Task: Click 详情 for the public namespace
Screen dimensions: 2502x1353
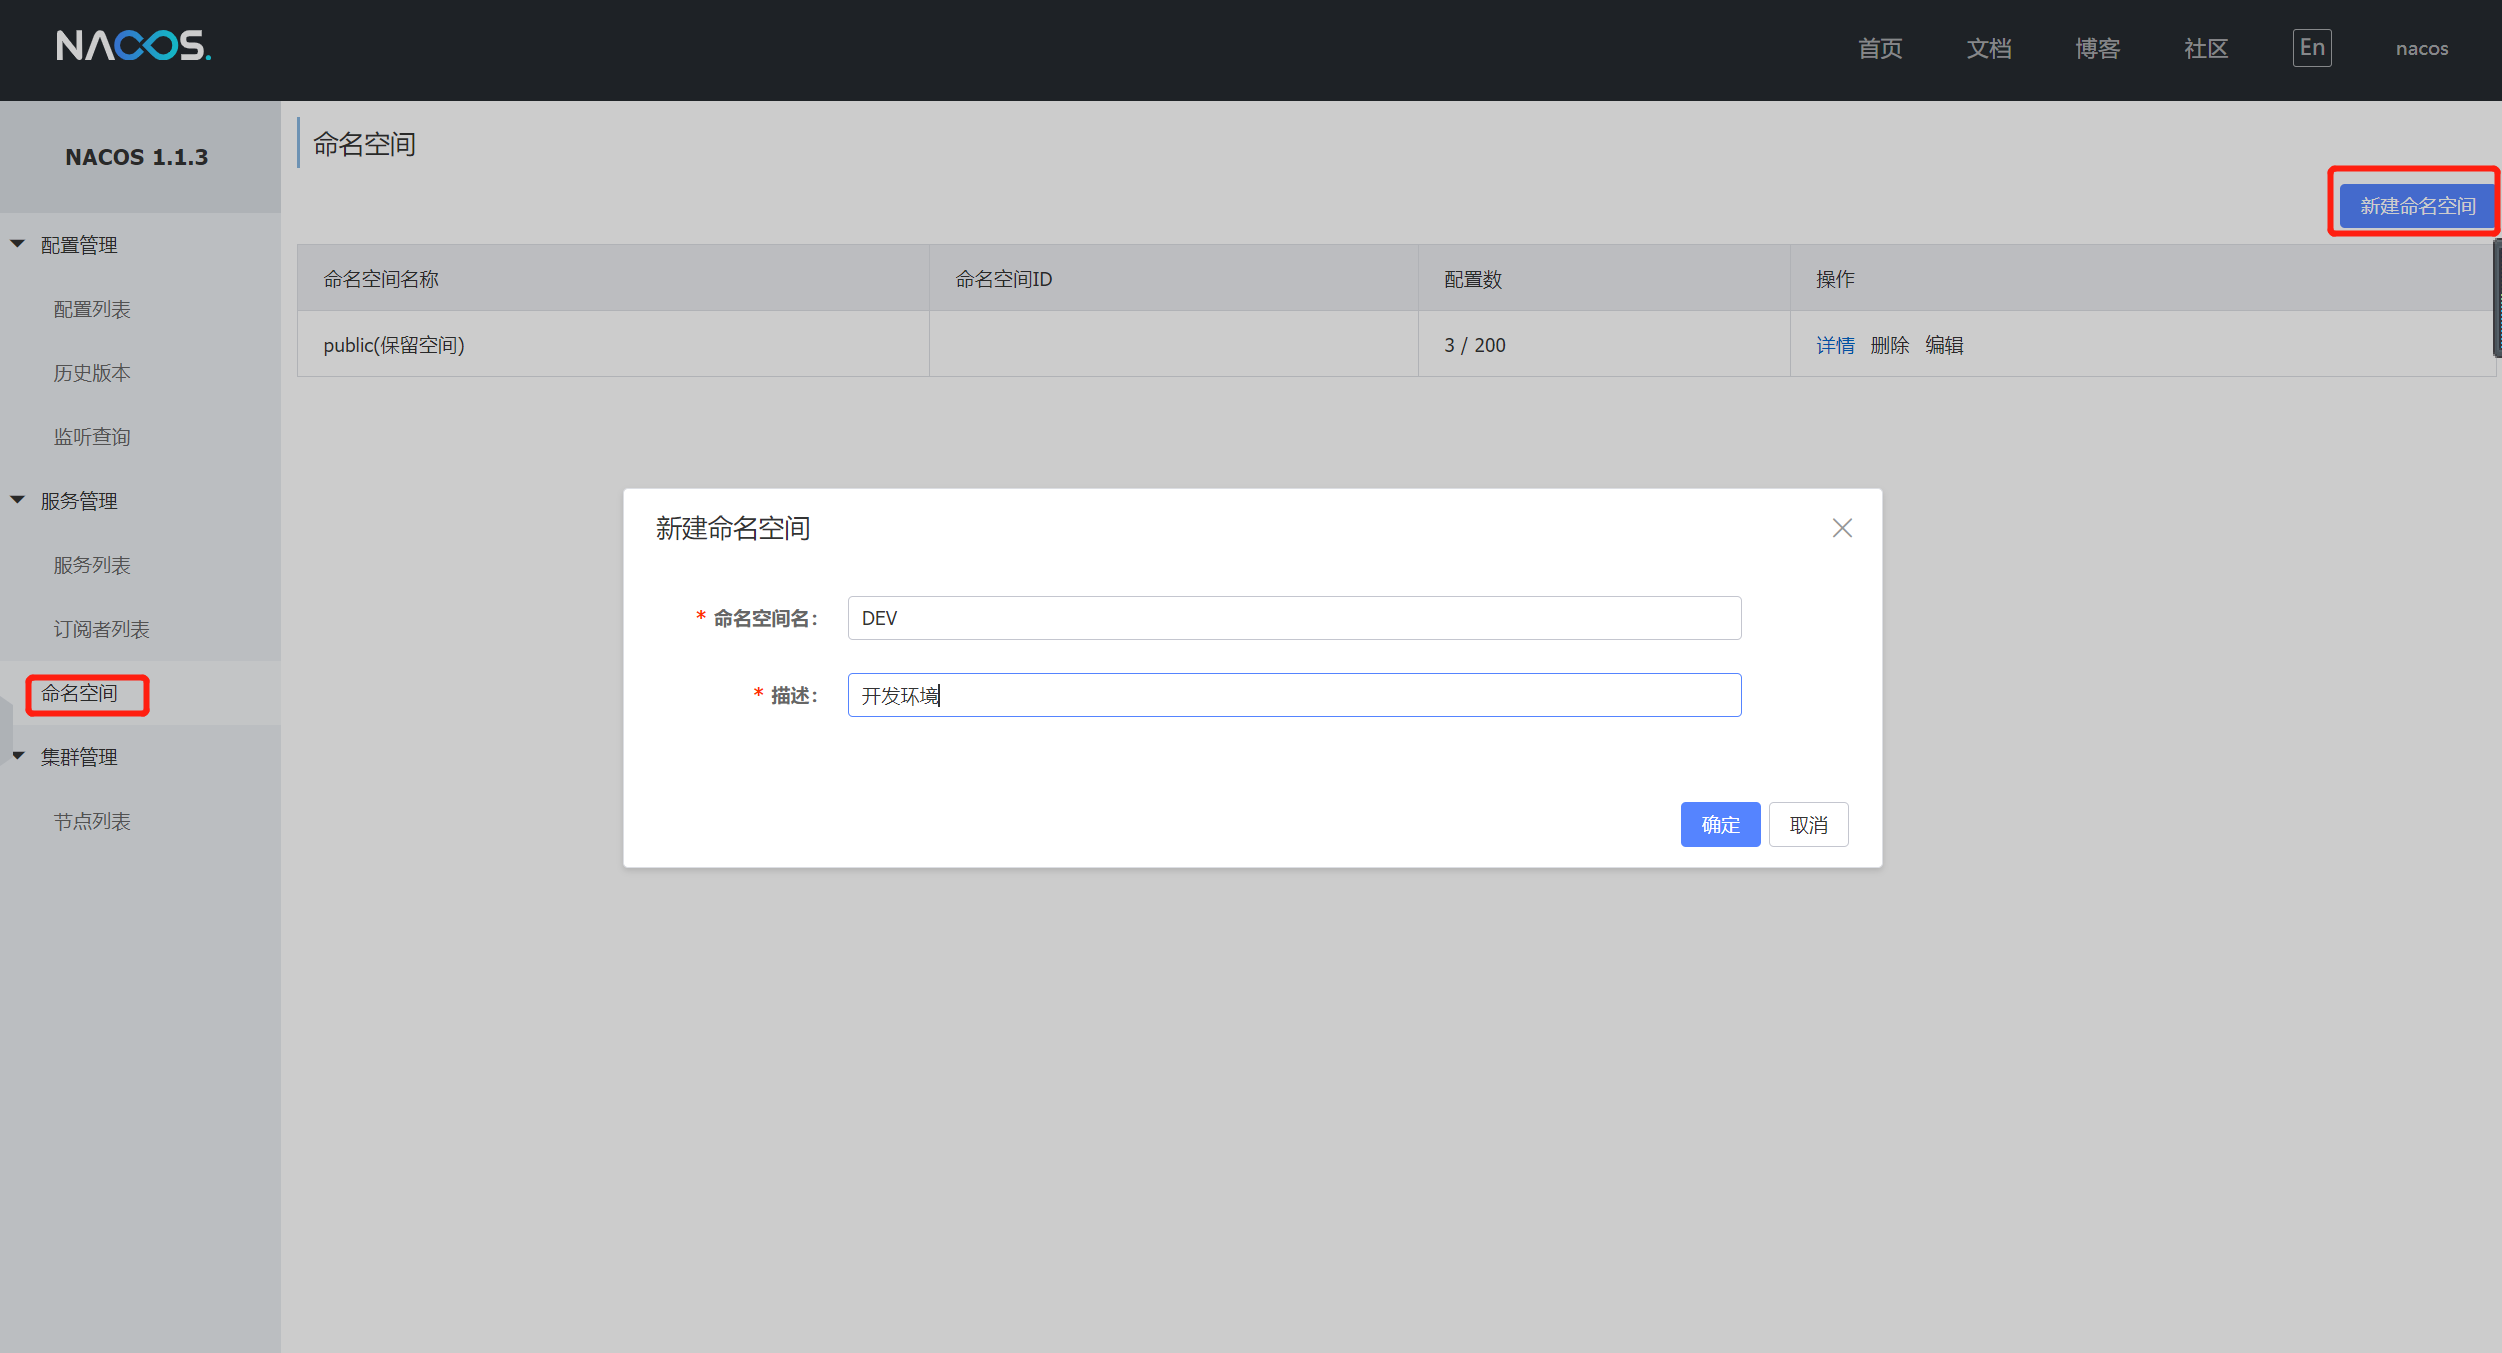Action: point(1835,345)
